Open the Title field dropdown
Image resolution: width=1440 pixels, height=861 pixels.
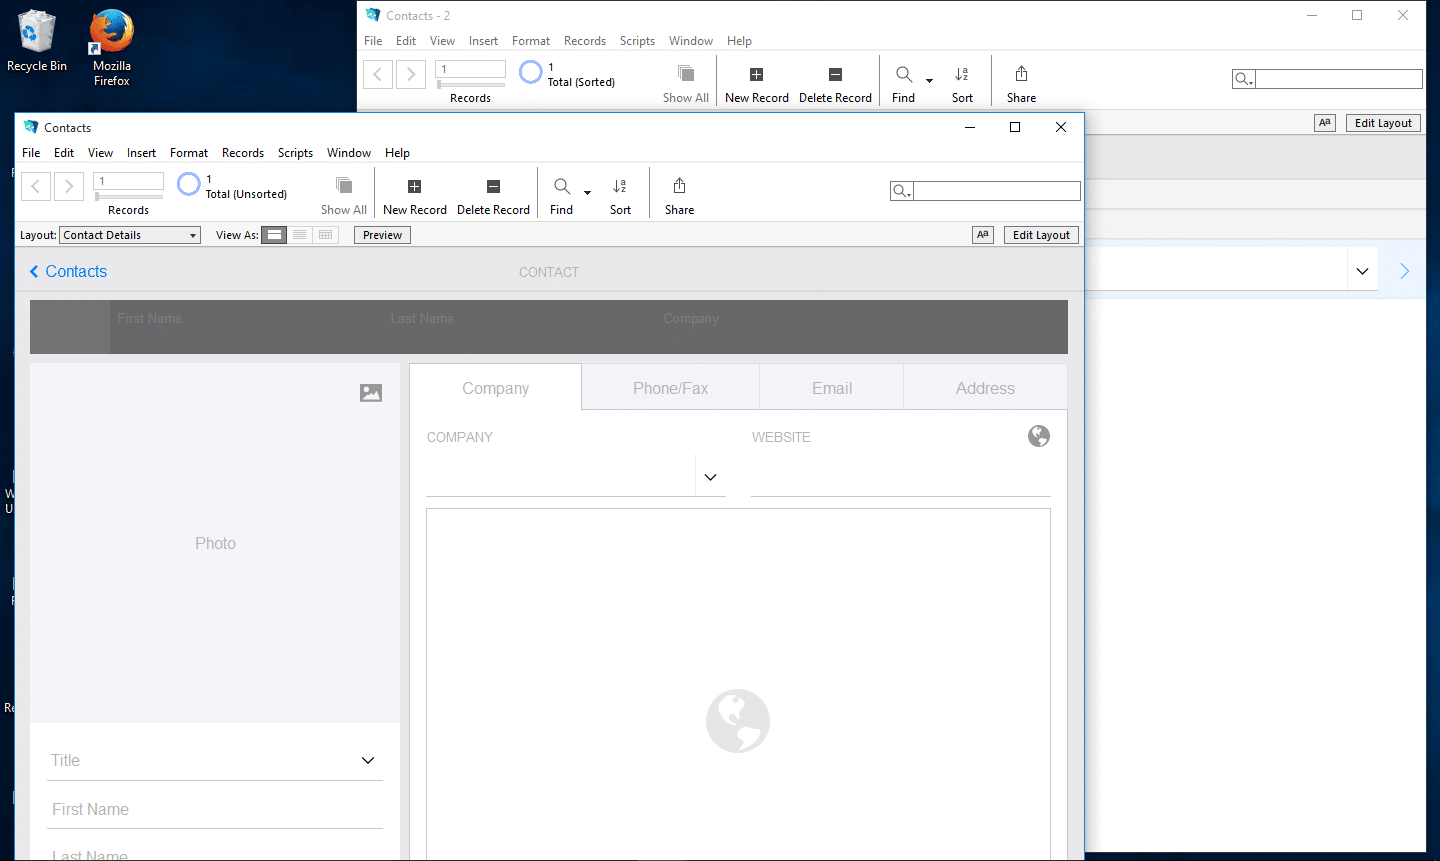(x=368, y=760)
